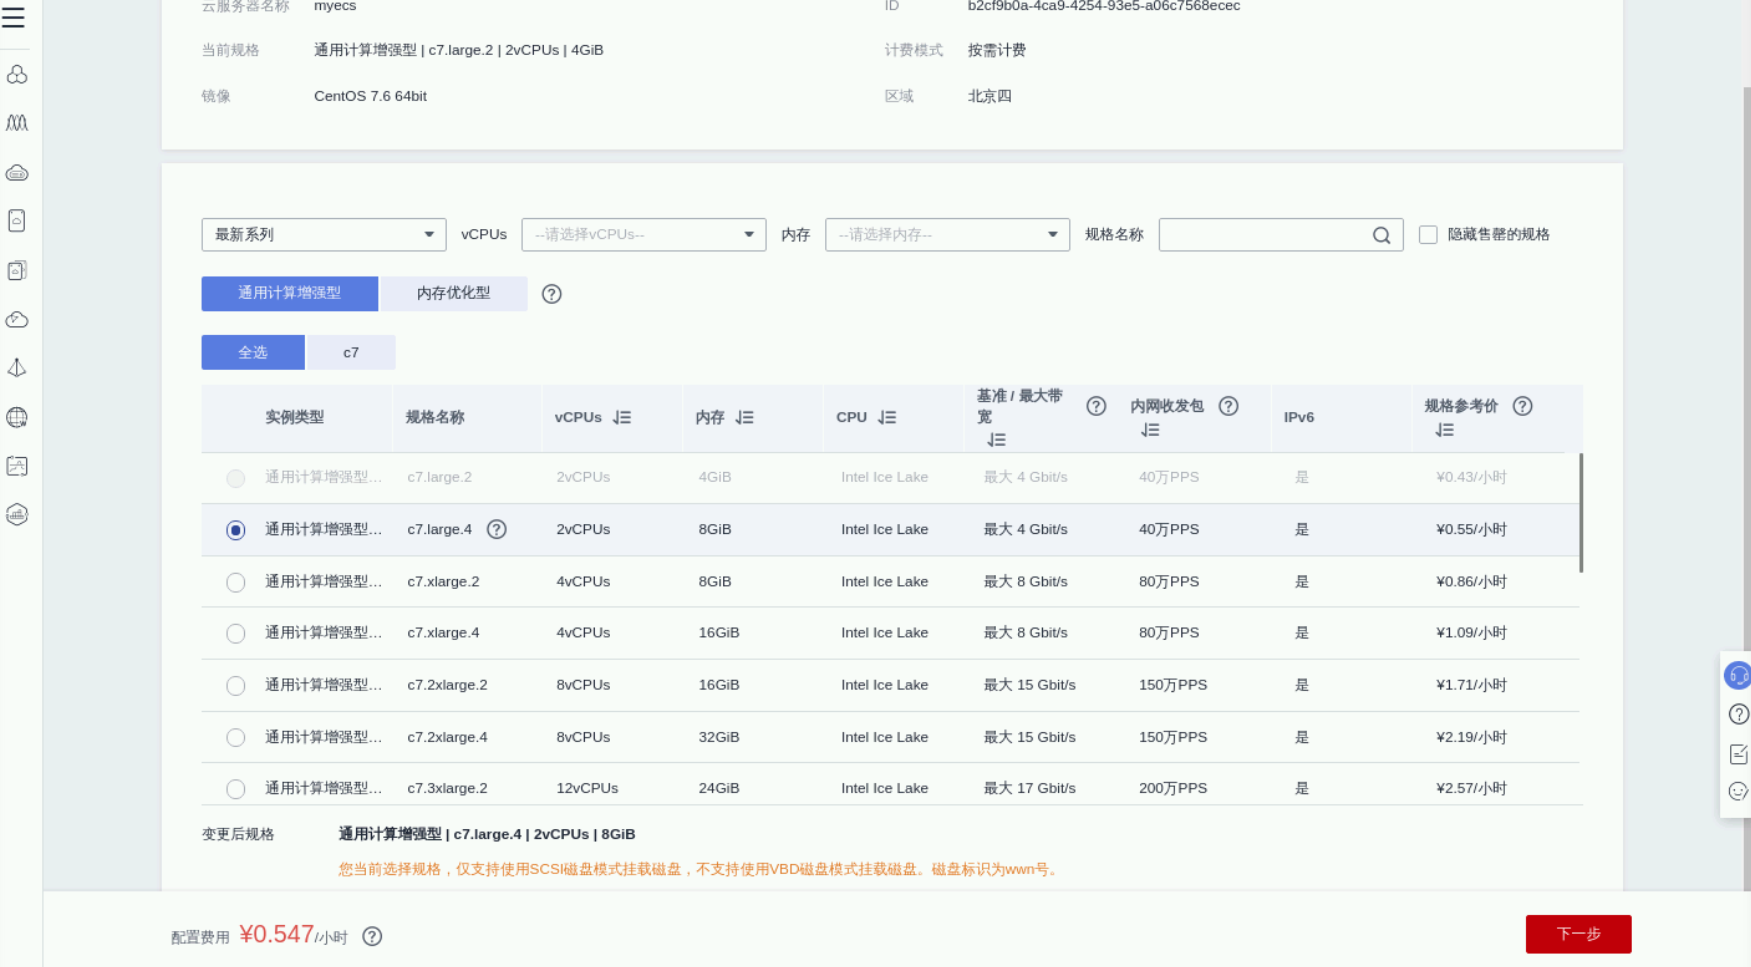Select the c7.3xlarge.2 radio button
Screen dimensions: 1751x967
235,789
